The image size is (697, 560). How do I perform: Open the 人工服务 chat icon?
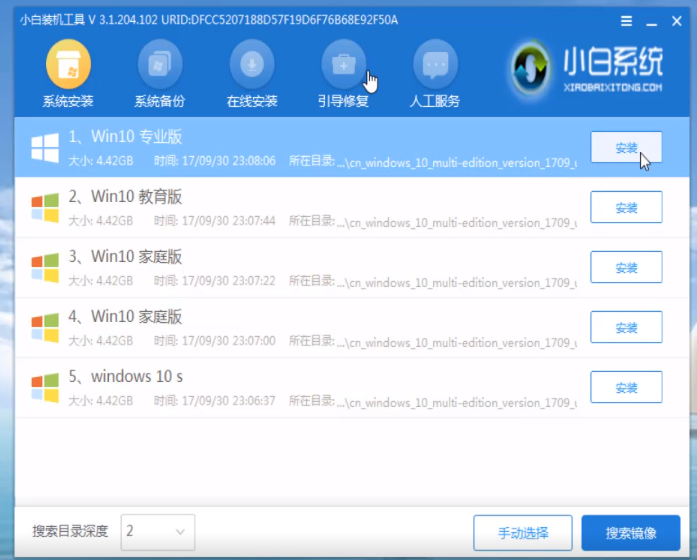435,66
